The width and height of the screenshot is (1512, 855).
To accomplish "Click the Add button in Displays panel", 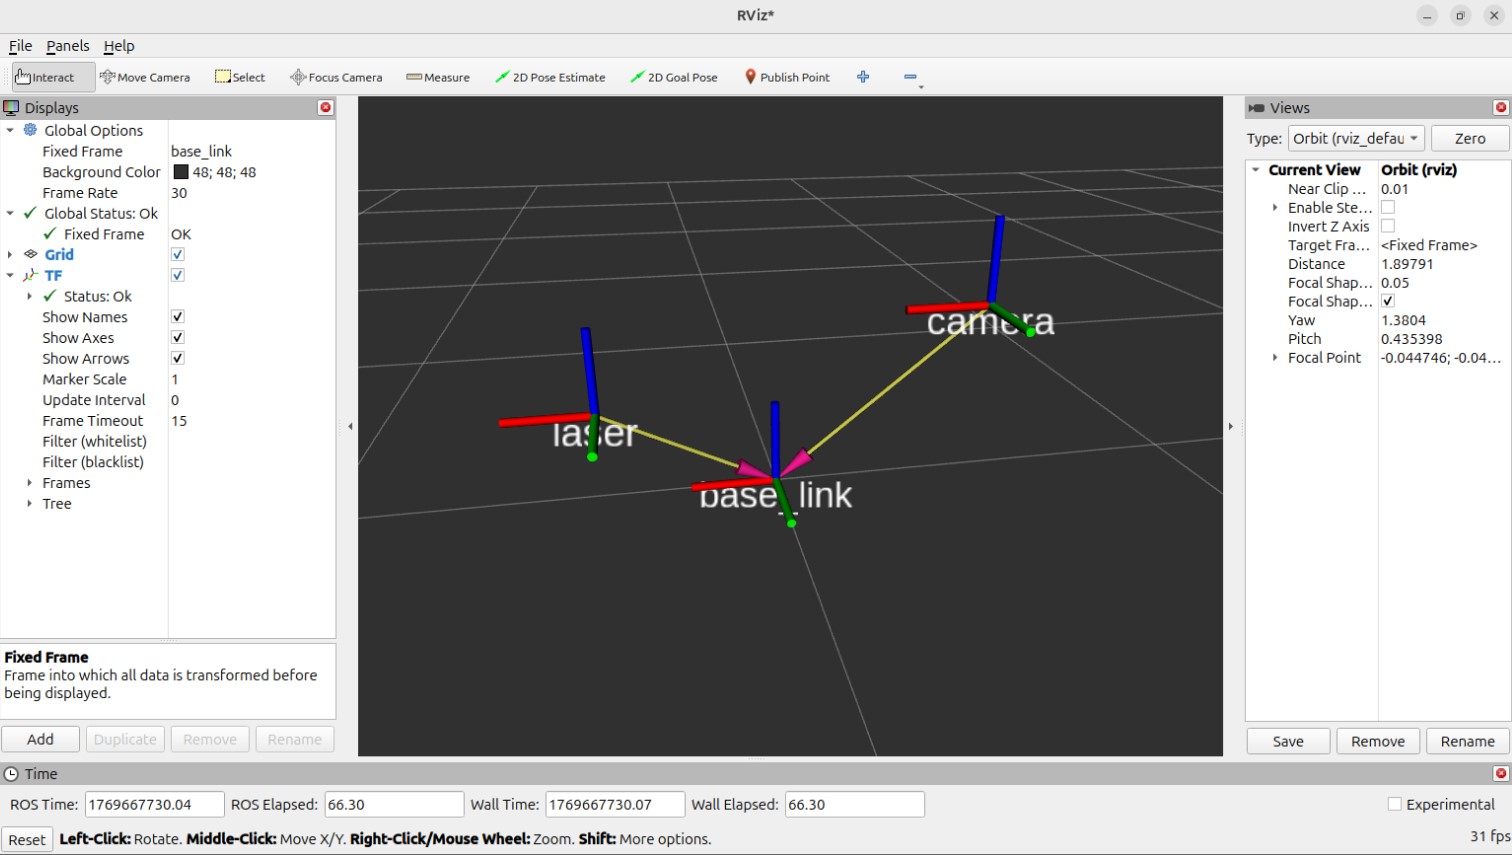I will tap(40, 739).
